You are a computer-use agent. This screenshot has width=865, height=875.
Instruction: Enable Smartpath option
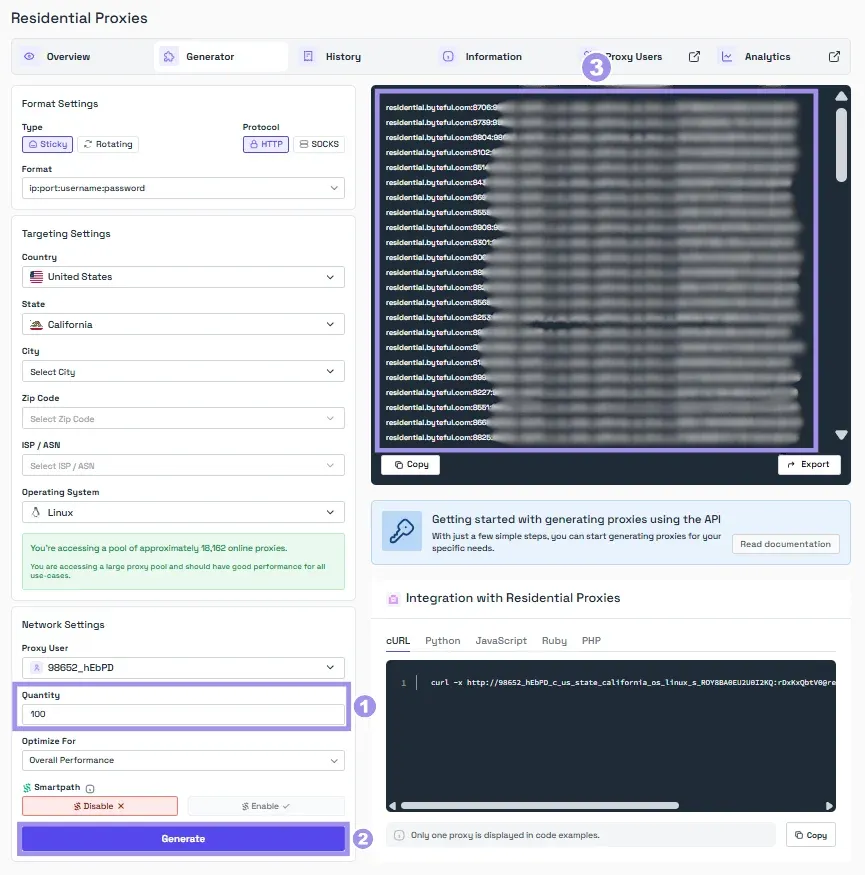[266, 806]
